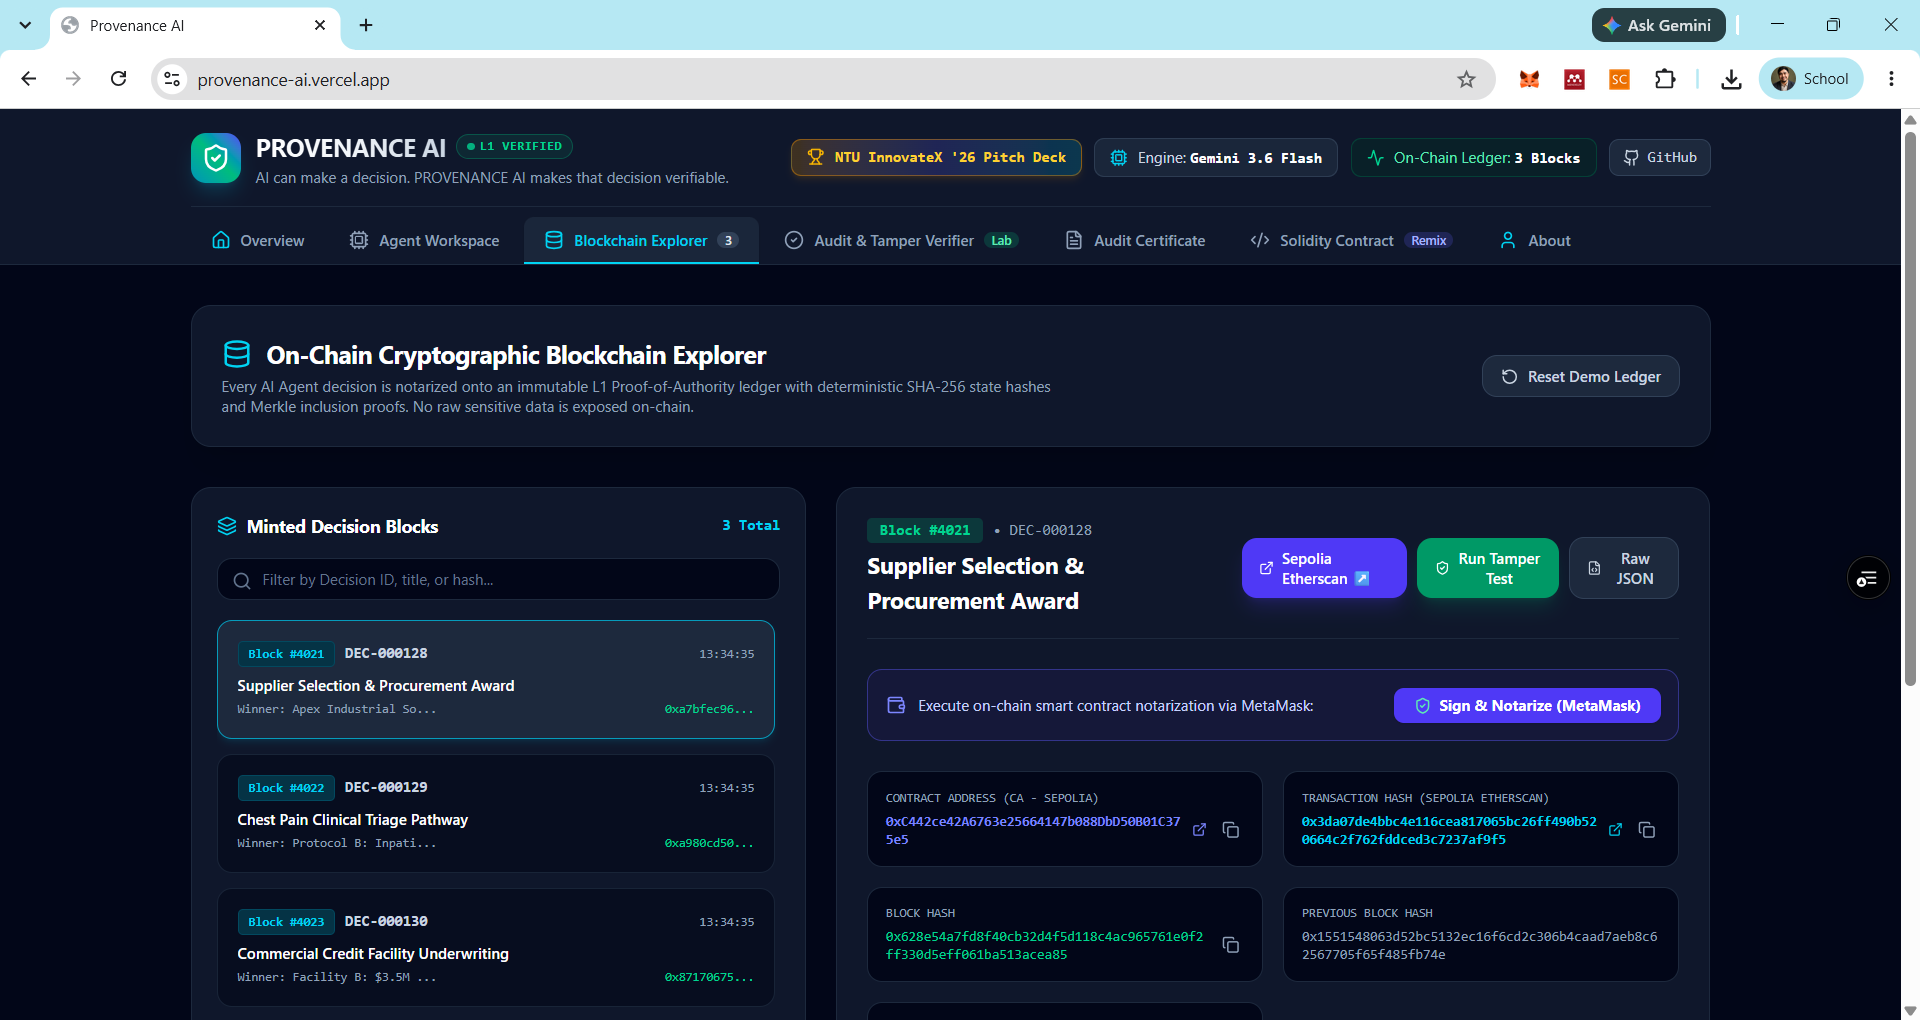Click the Block #4021 badge in detail panel
Viewport: 1920px width, 1020px height.
click(x=925, y=530)
